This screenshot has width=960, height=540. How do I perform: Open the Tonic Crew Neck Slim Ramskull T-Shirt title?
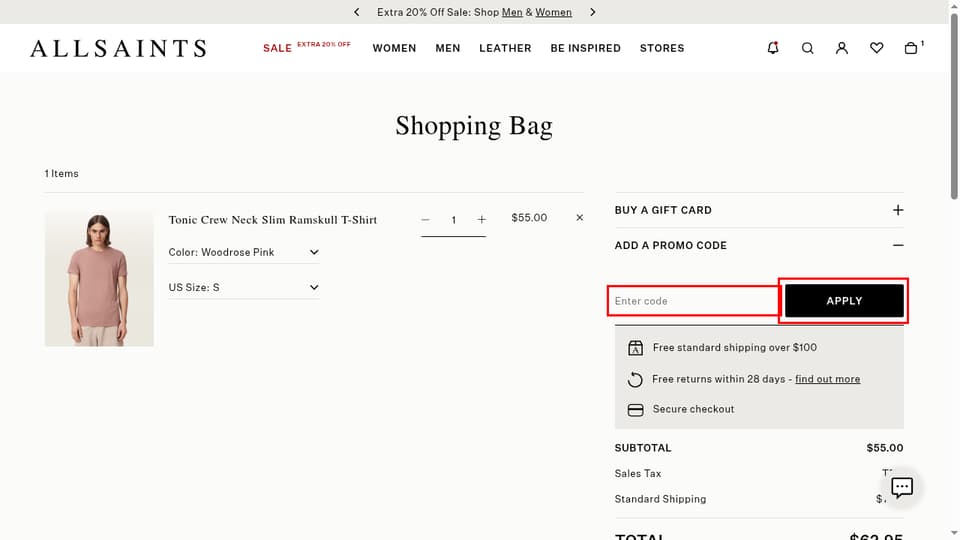pos(272,220)
